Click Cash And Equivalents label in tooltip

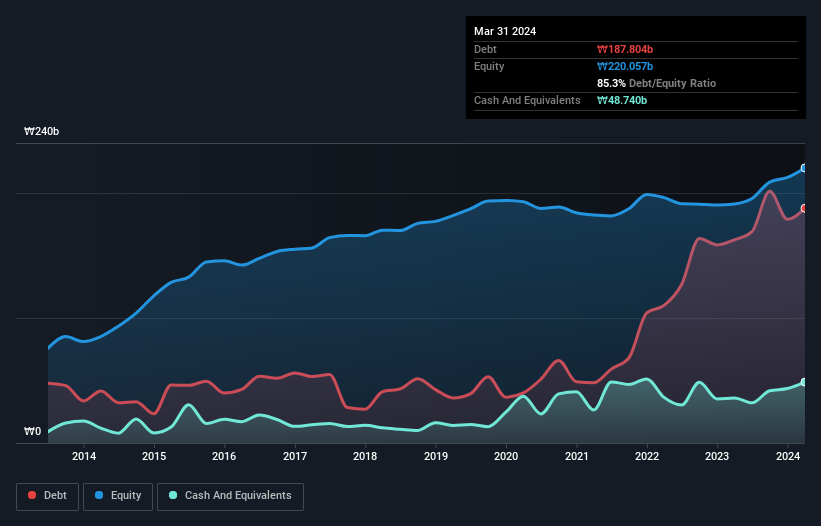click(x=527, y=100)
